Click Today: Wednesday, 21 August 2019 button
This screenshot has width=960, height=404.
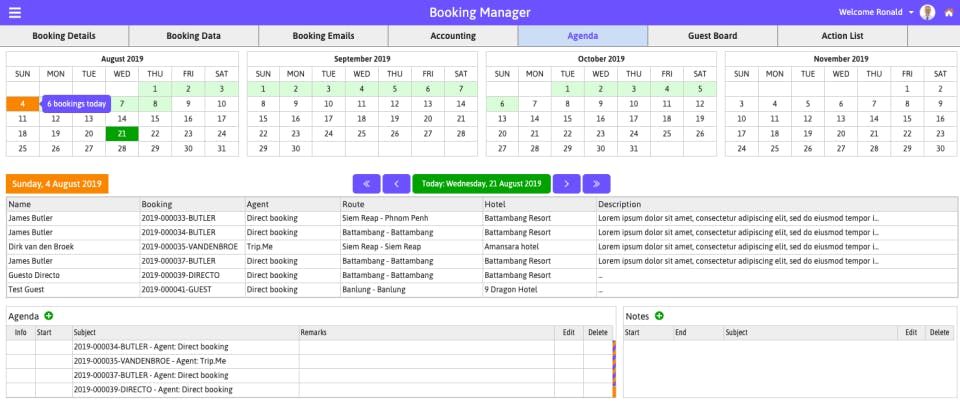[x=481, y=184]
